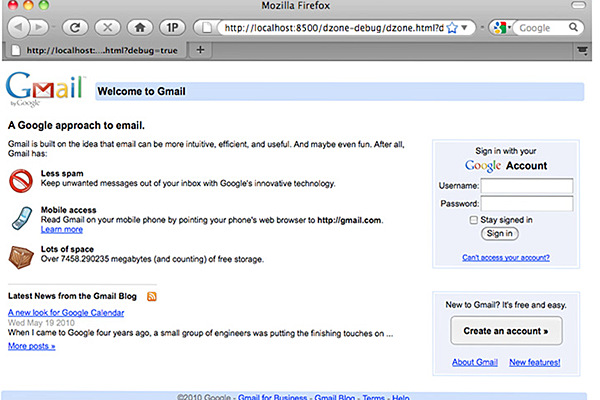Click the Reload page button

click(75, 28)
